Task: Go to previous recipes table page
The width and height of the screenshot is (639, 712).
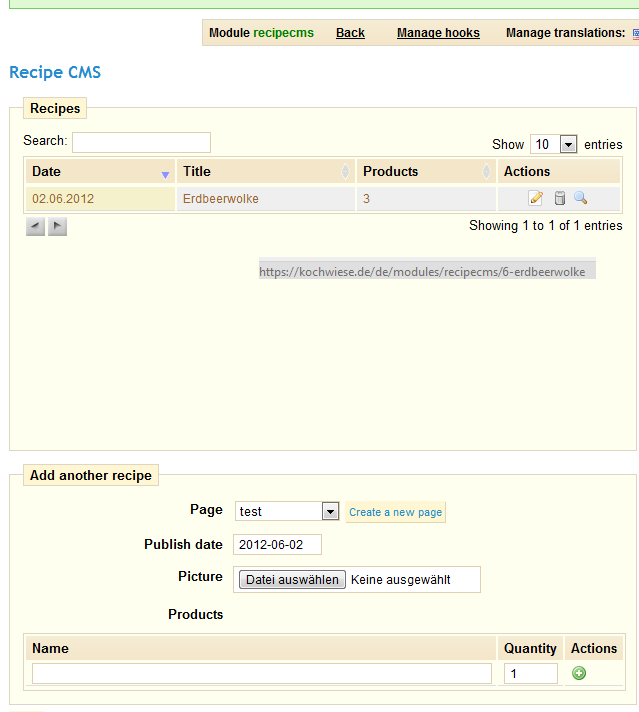Action: [35, 226]
